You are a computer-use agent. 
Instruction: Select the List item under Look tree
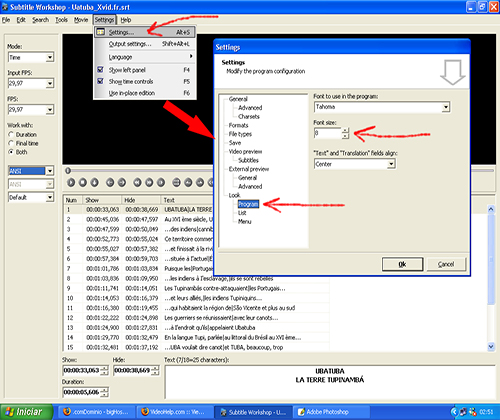tap(242, 213)
